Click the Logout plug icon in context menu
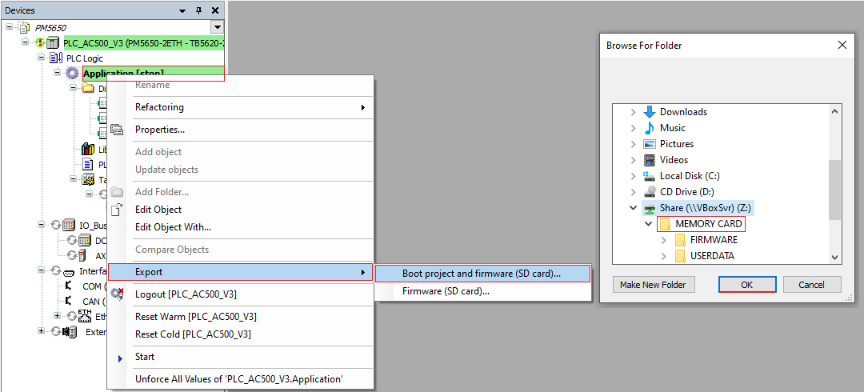864x392 pixels. click(x=116, y=294)
